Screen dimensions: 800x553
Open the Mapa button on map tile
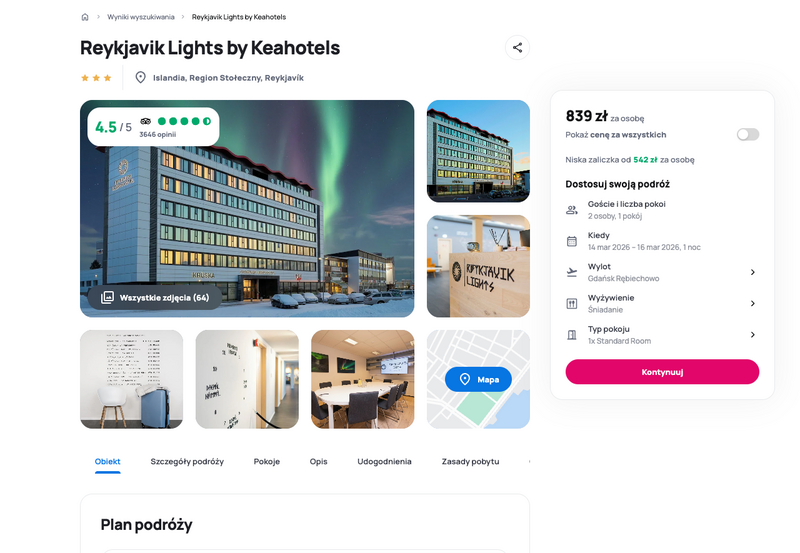(478, 379)
